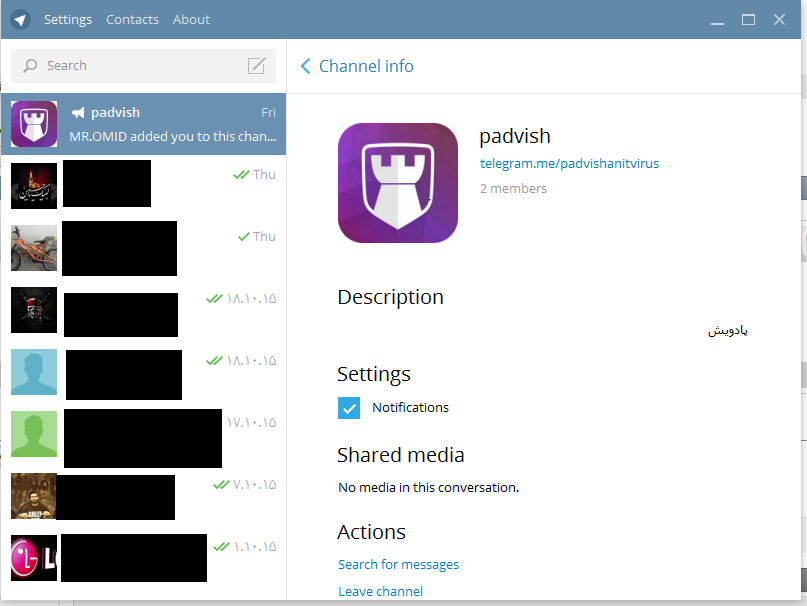Image resolution: width=807 pixels, height=606 pixels.
Task: Go back using the Channel info arrow
Action: (x=306, y=66)
